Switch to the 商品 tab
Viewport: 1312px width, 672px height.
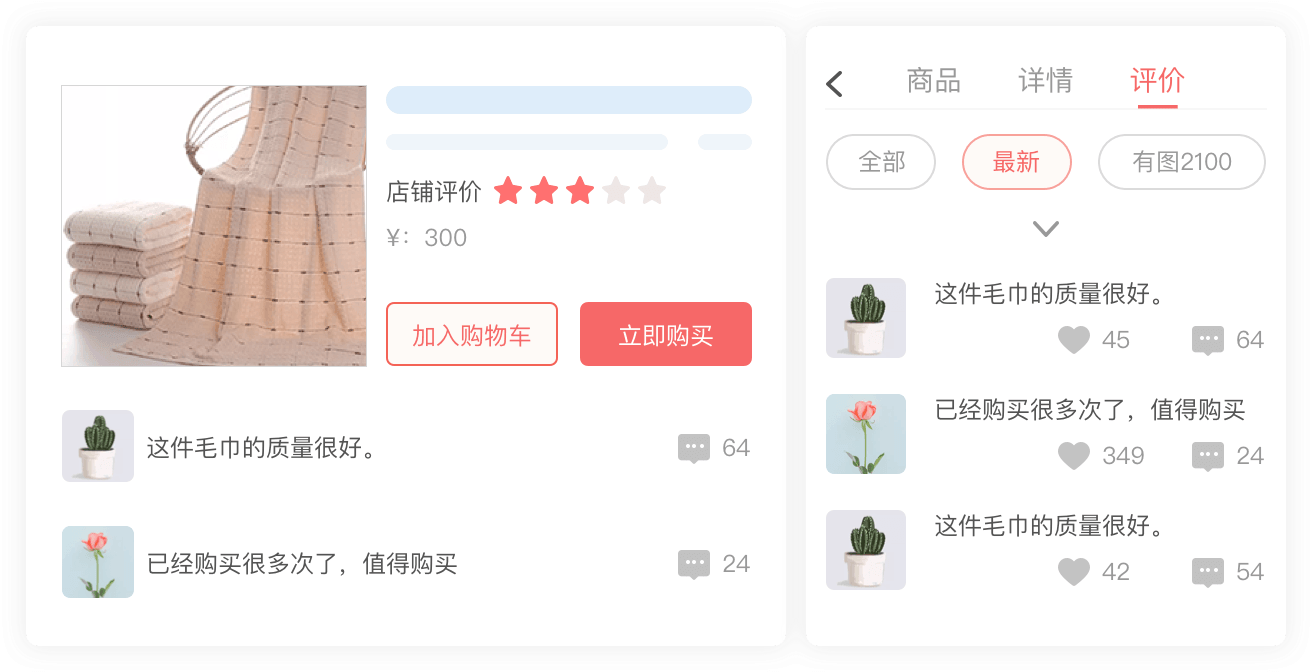(x=934, y=81)
